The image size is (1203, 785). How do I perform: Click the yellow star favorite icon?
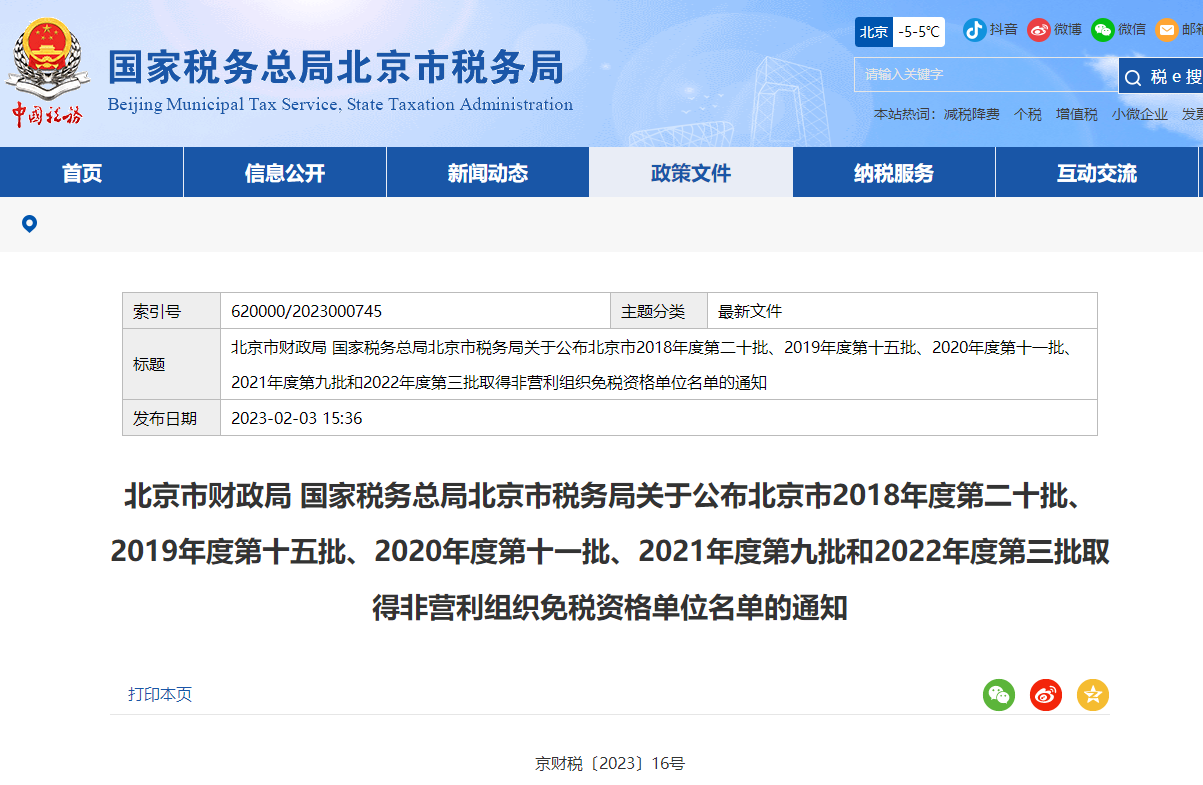coord(1092,695)
